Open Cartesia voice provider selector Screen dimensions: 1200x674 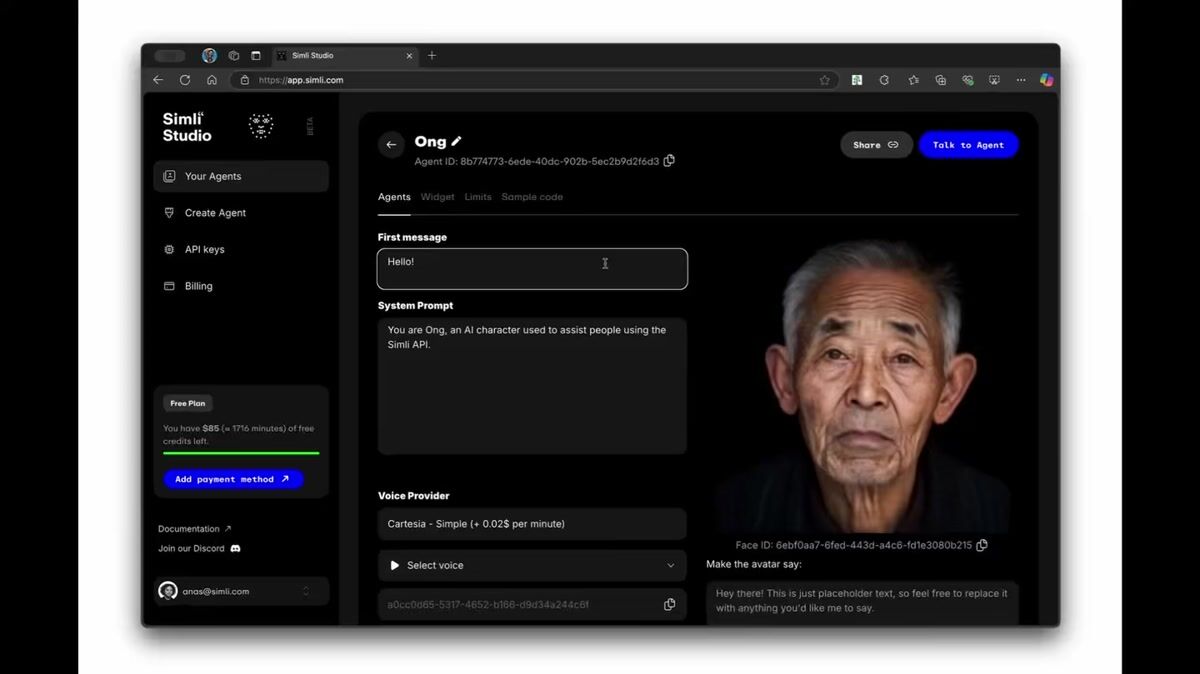coord(532,524)
